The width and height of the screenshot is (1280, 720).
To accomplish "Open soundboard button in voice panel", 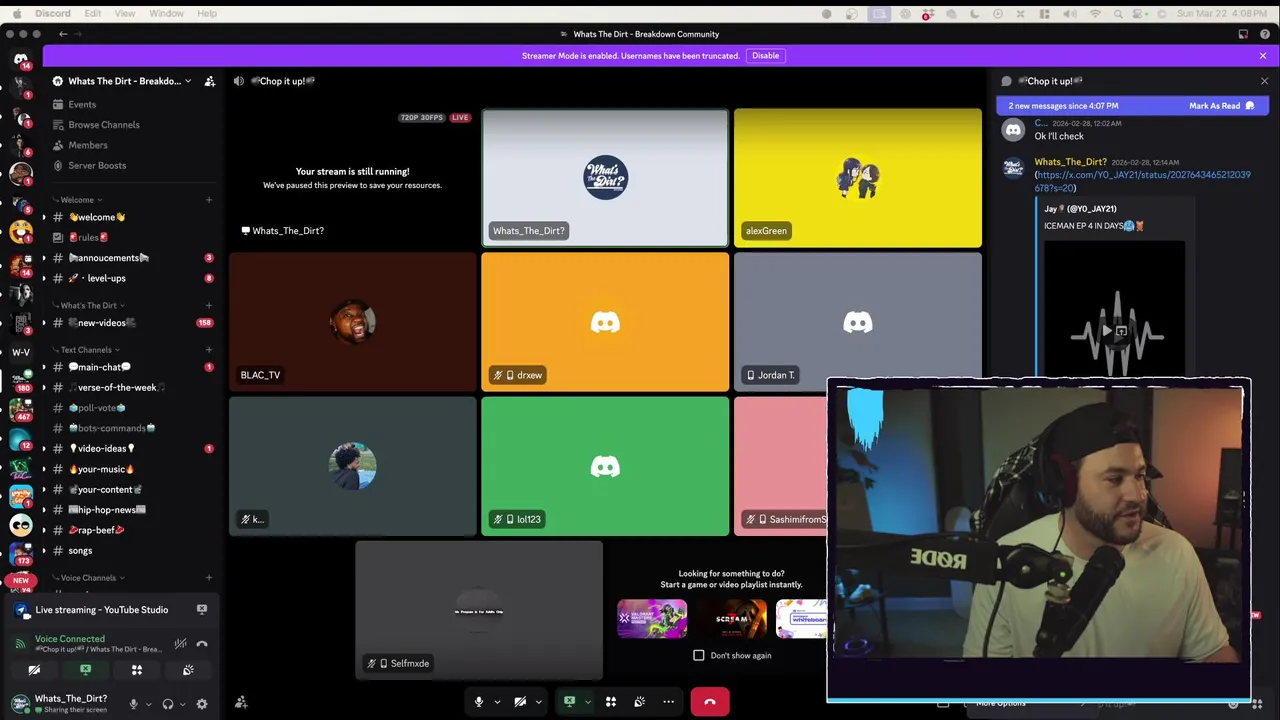I will point(188,670).
